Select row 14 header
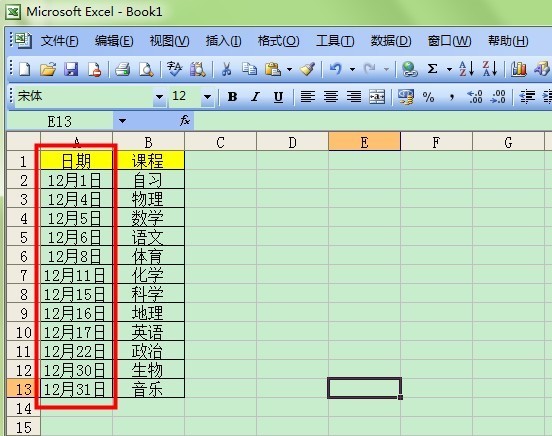 pos(24,408)
